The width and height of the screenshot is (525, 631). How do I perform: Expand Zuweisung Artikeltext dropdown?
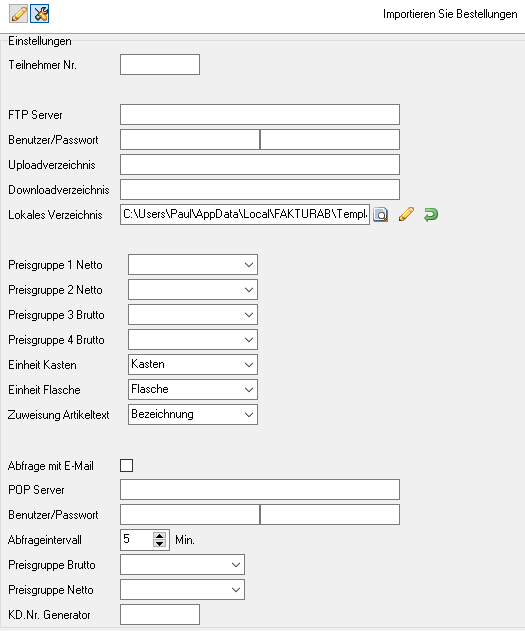[193, 414]
